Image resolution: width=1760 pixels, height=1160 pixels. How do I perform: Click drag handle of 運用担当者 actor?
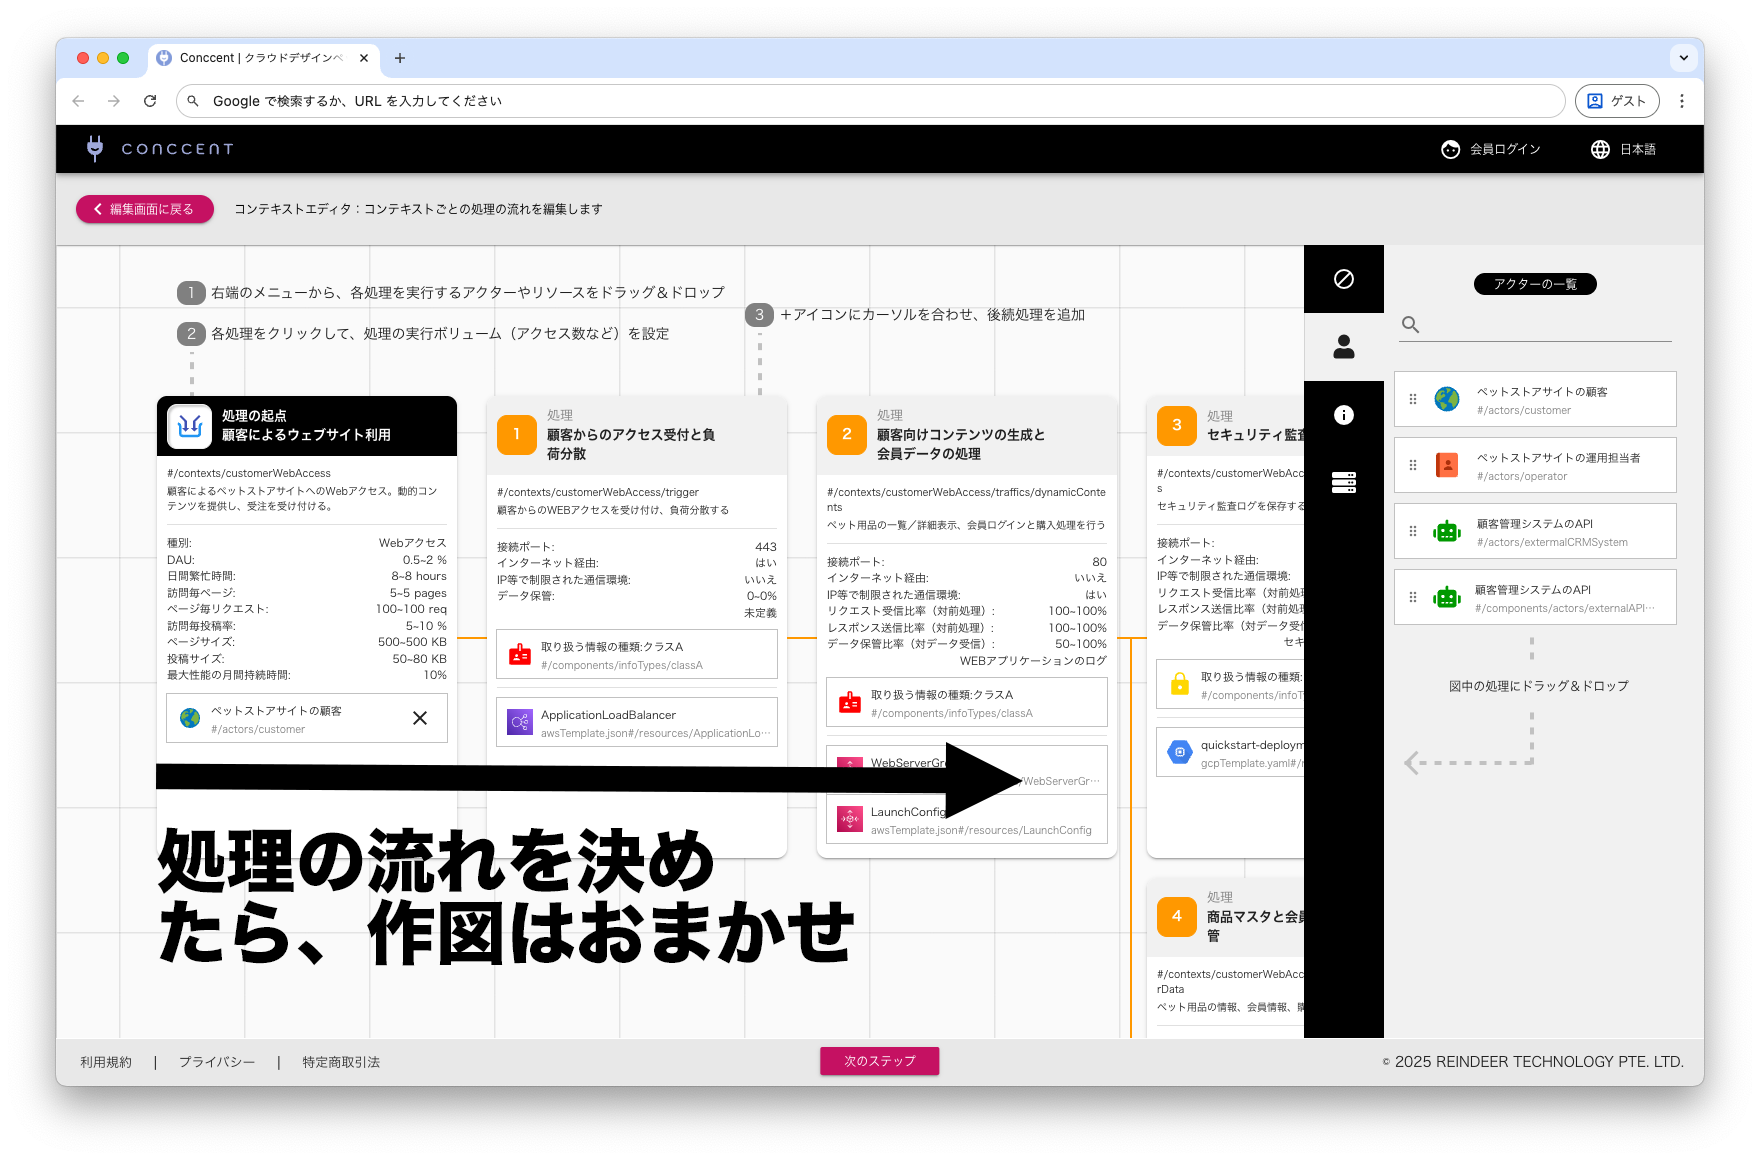(1413, 465)
